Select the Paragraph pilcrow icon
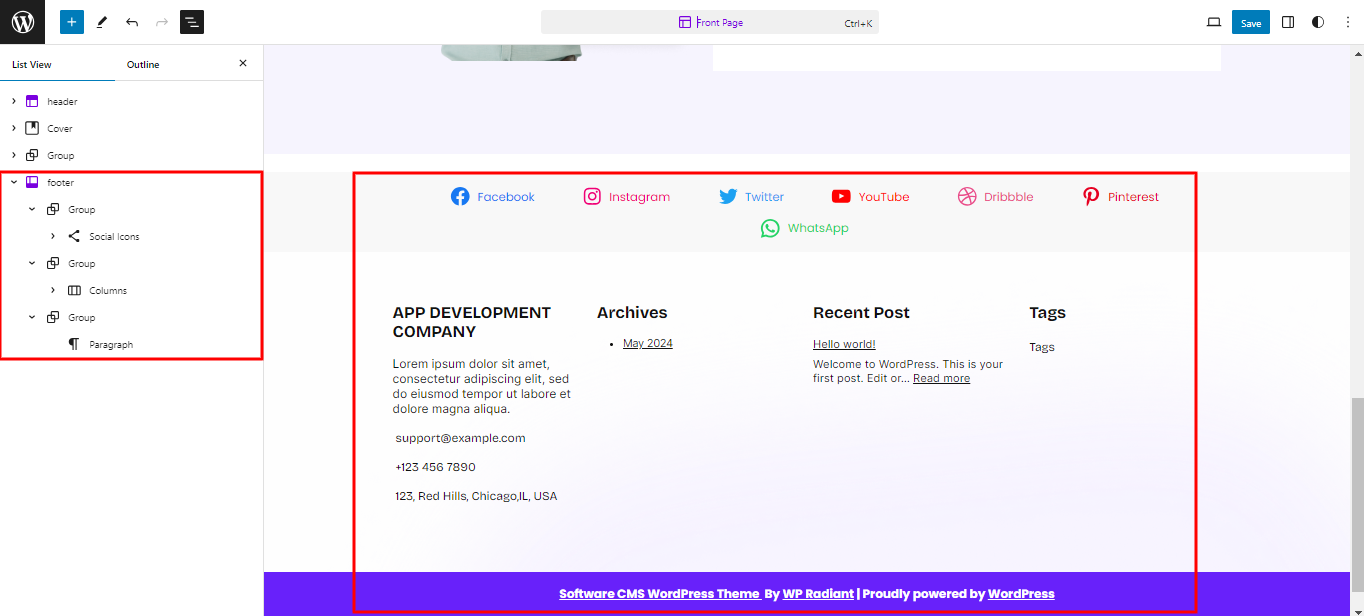 pyautogui.click(x=74, y=344)
